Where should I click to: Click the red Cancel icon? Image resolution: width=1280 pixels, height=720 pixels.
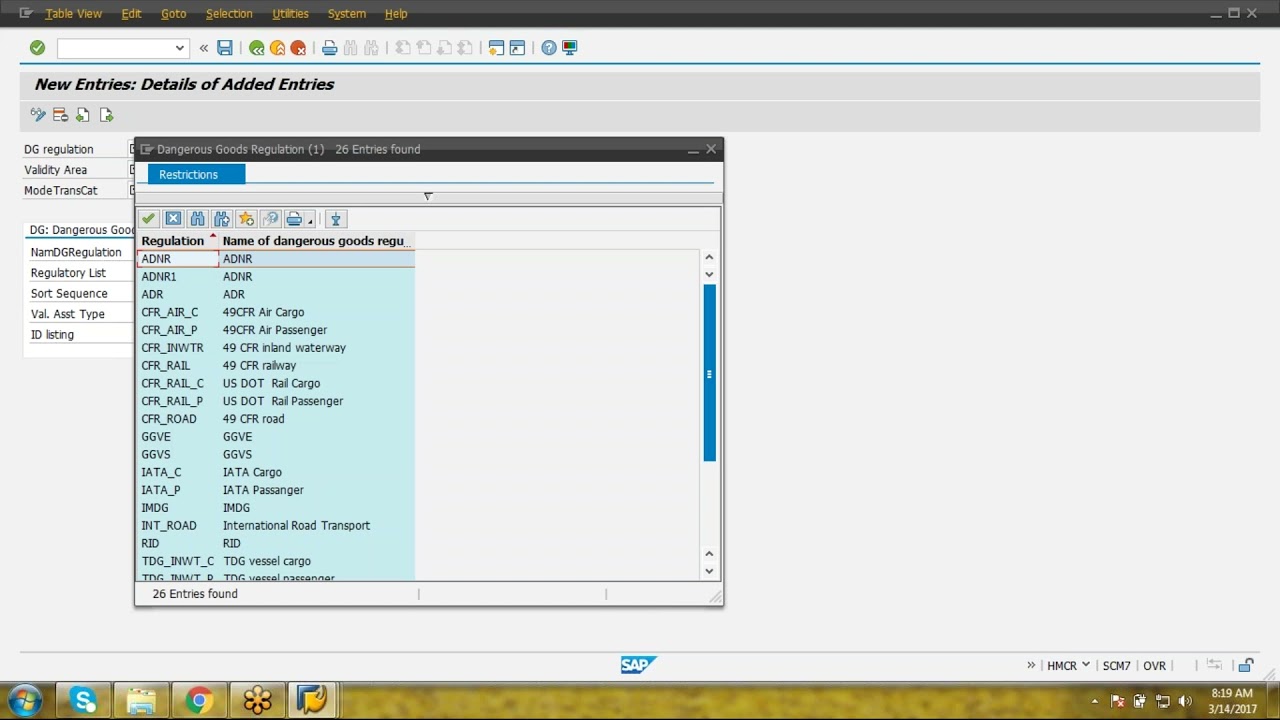[298, 48]
